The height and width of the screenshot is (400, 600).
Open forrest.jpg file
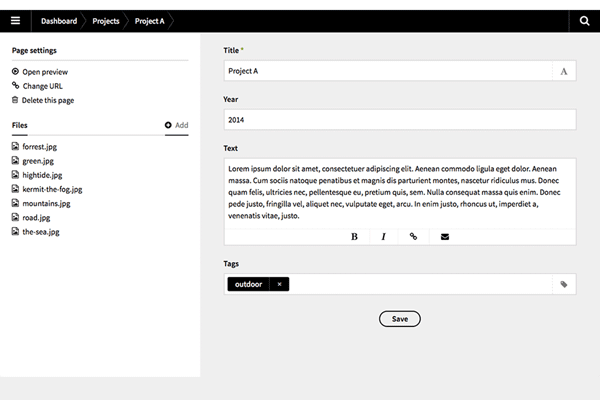[x=41, y=146]
